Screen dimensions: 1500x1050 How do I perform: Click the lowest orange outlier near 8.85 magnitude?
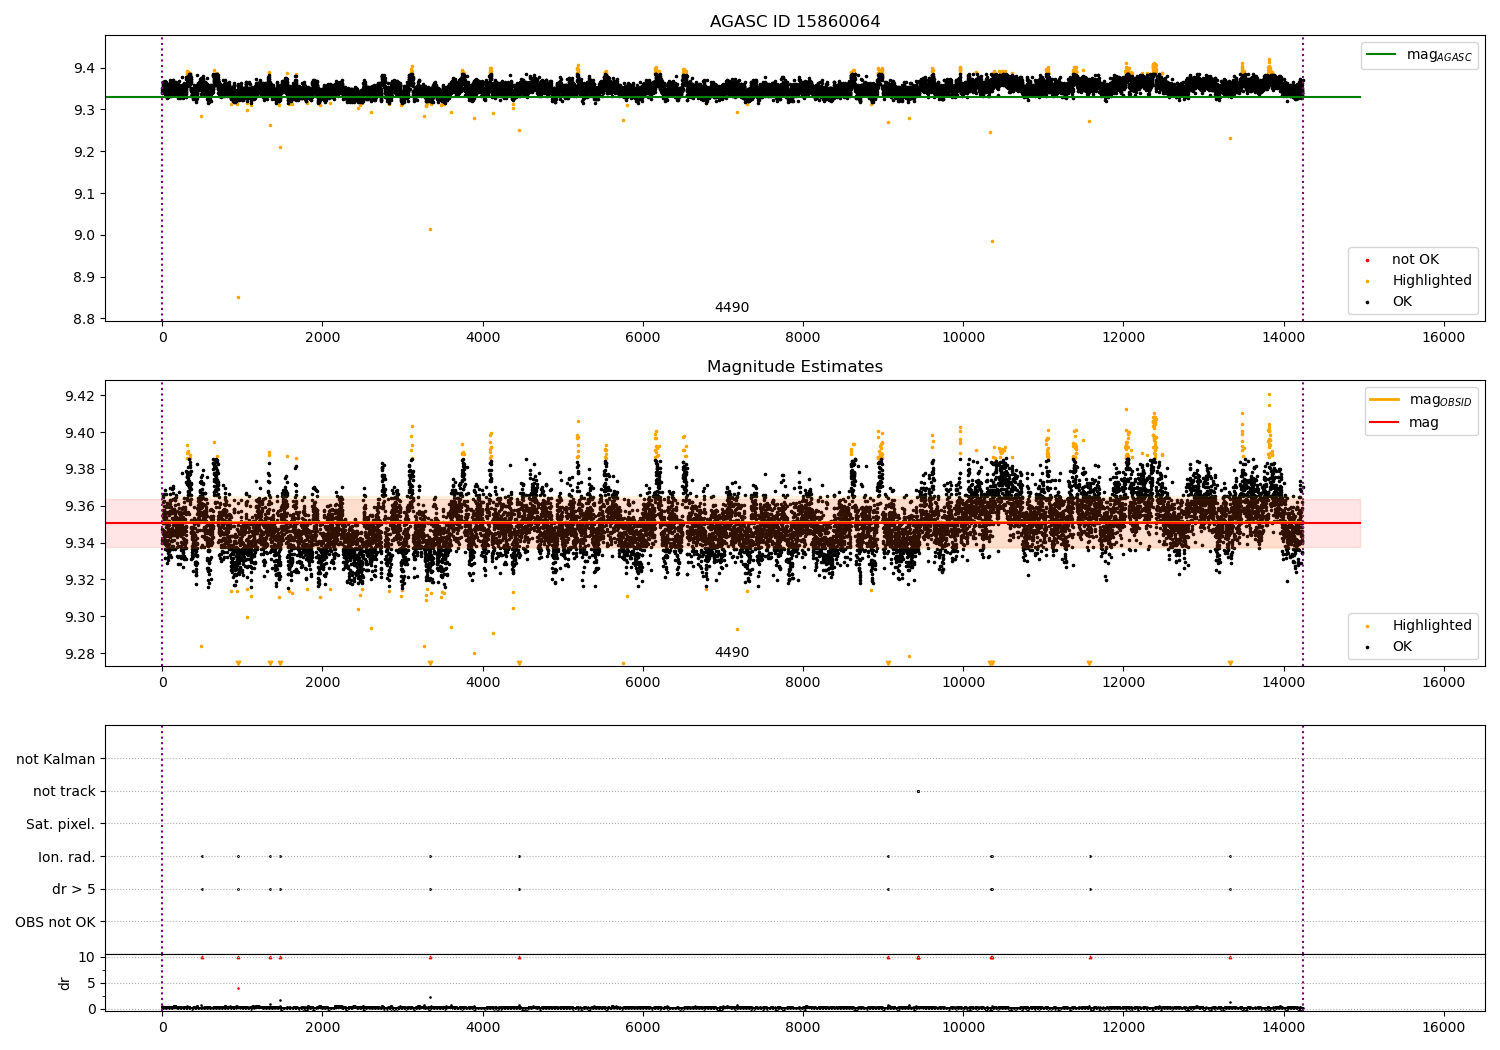[238, 297]
